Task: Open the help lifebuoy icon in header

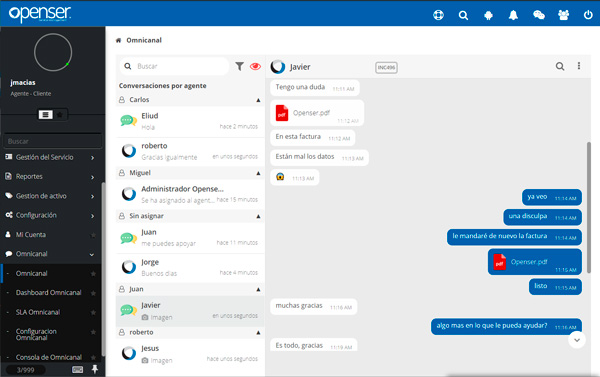Action: coord(438,15)
